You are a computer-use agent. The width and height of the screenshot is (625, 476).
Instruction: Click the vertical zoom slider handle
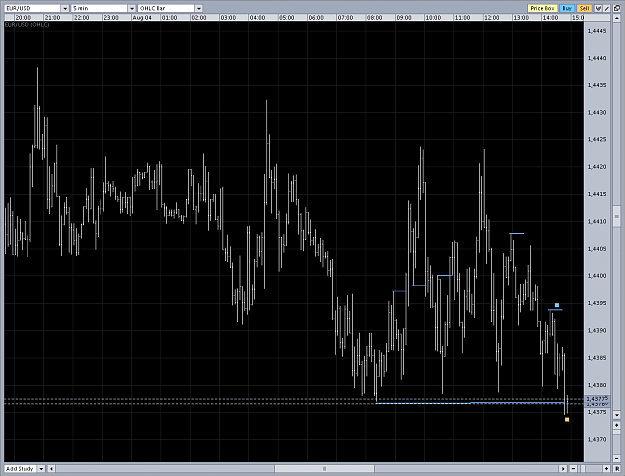(617, 432)
